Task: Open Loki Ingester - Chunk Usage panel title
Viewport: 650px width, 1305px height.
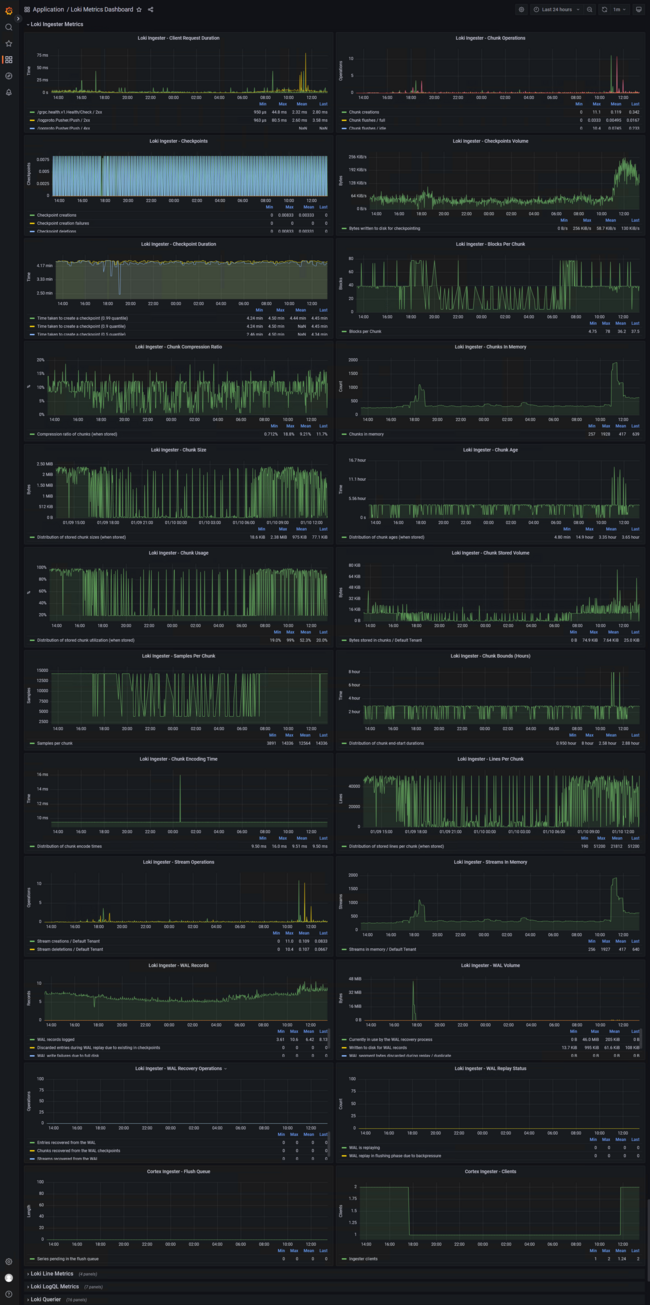Action: pos(179,553)
